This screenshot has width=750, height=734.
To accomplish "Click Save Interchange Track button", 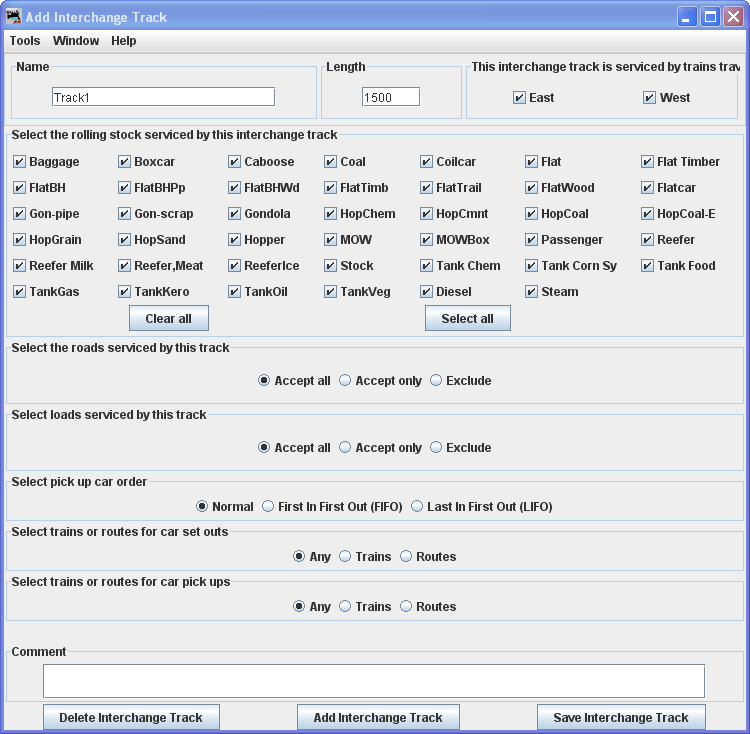I will [621, 717].
